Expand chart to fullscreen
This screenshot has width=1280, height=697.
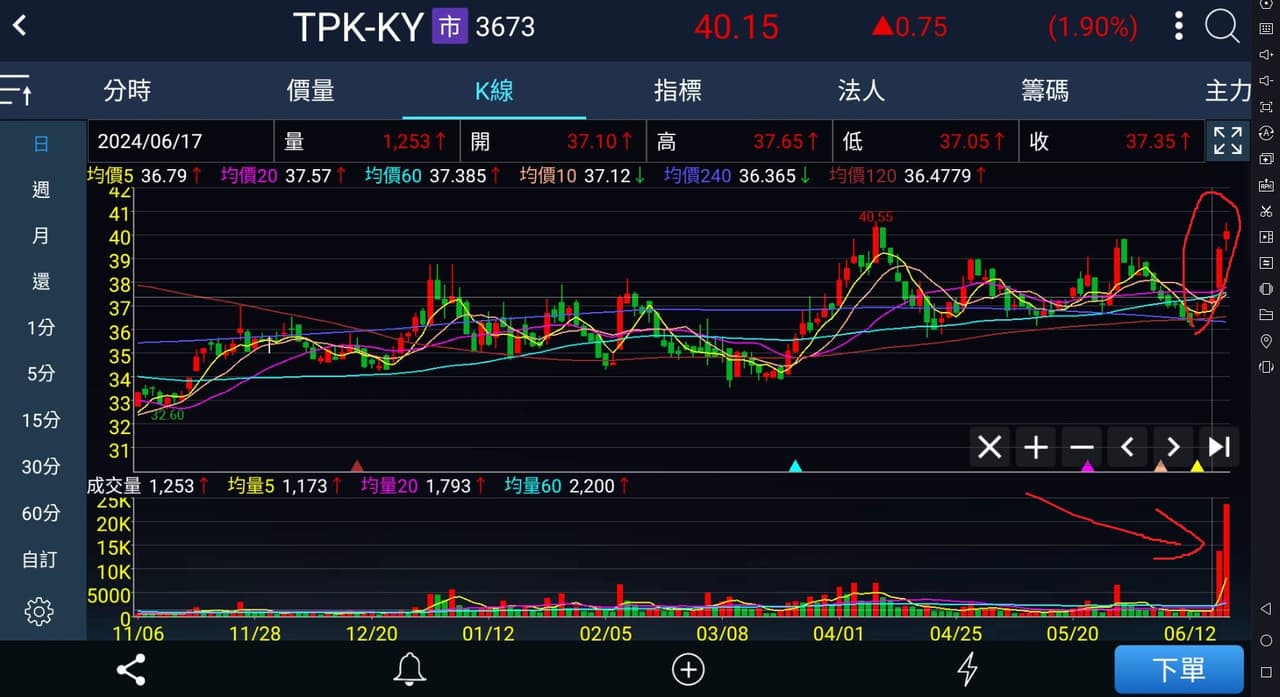[1227, 141]
